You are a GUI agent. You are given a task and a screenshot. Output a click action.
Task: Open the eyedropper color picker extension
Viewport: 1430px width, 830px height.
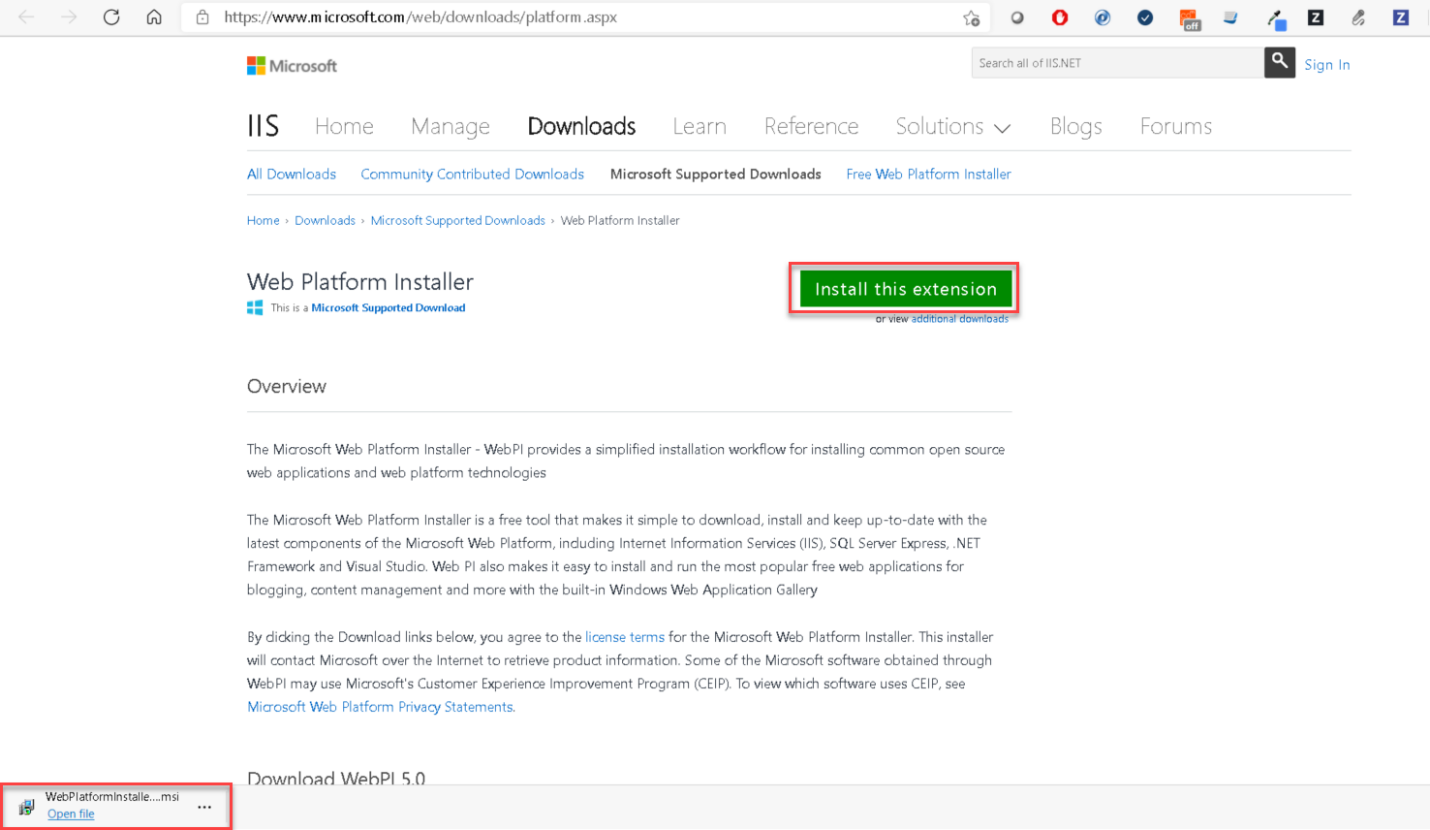click(1276, 18)
